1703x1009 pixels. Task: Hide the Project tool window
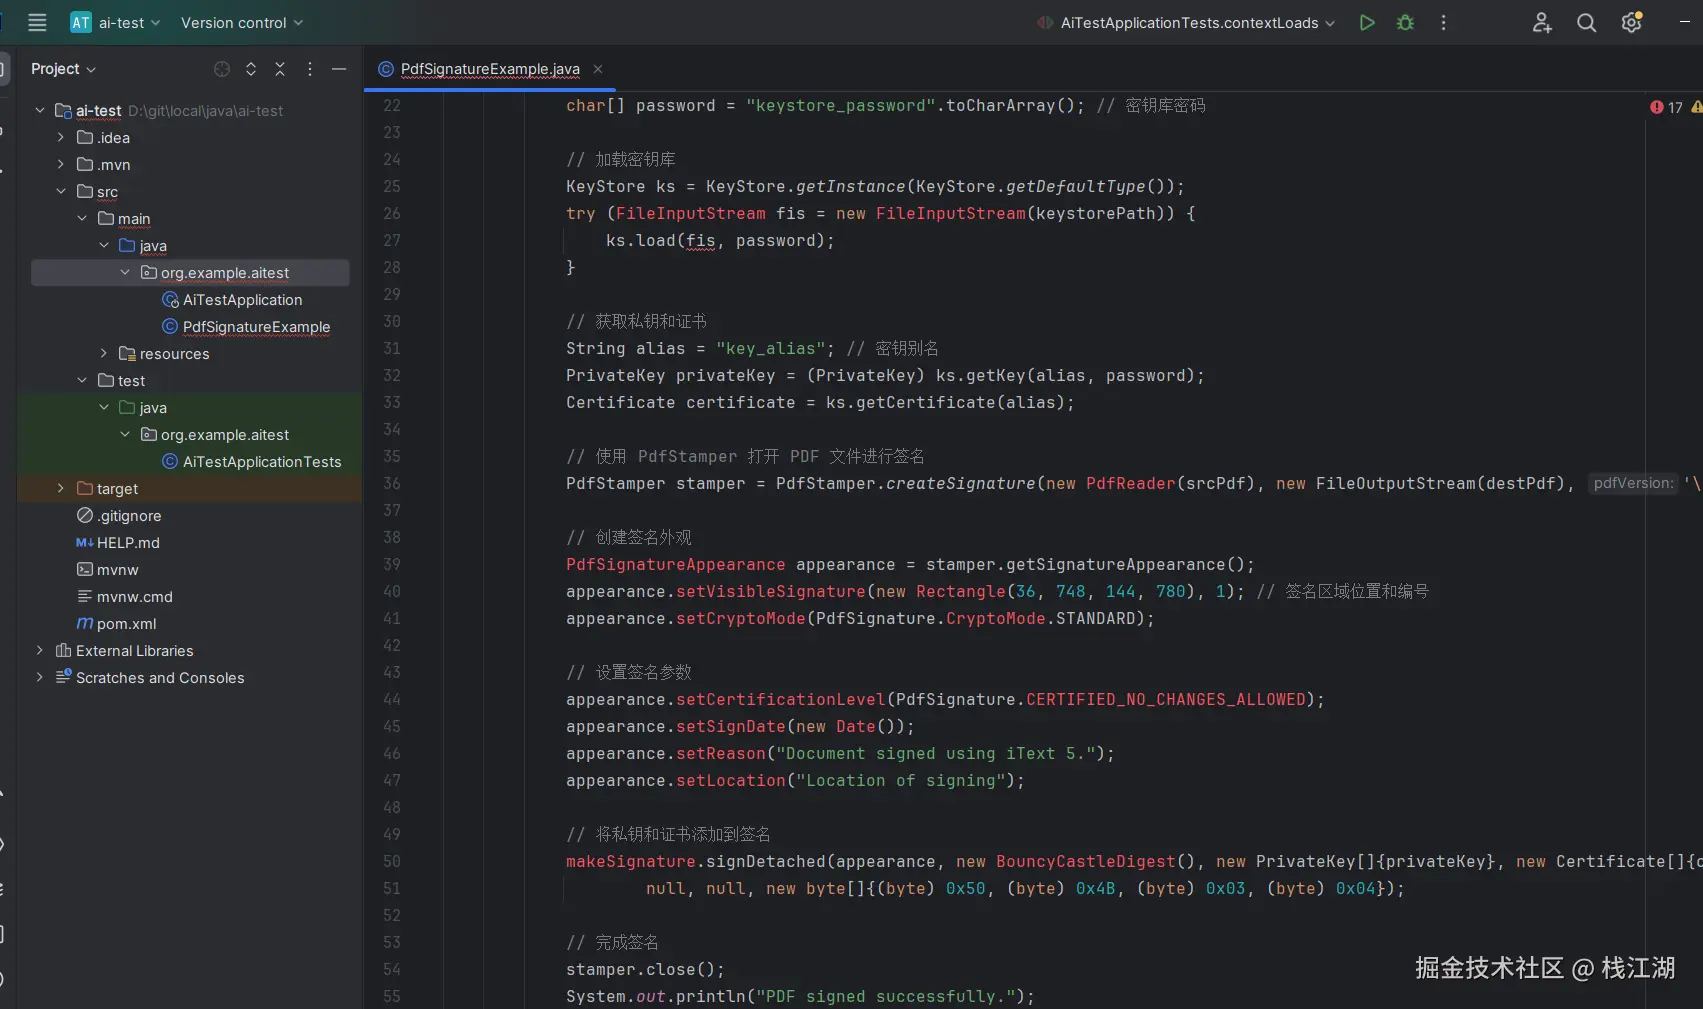(339, 69)
